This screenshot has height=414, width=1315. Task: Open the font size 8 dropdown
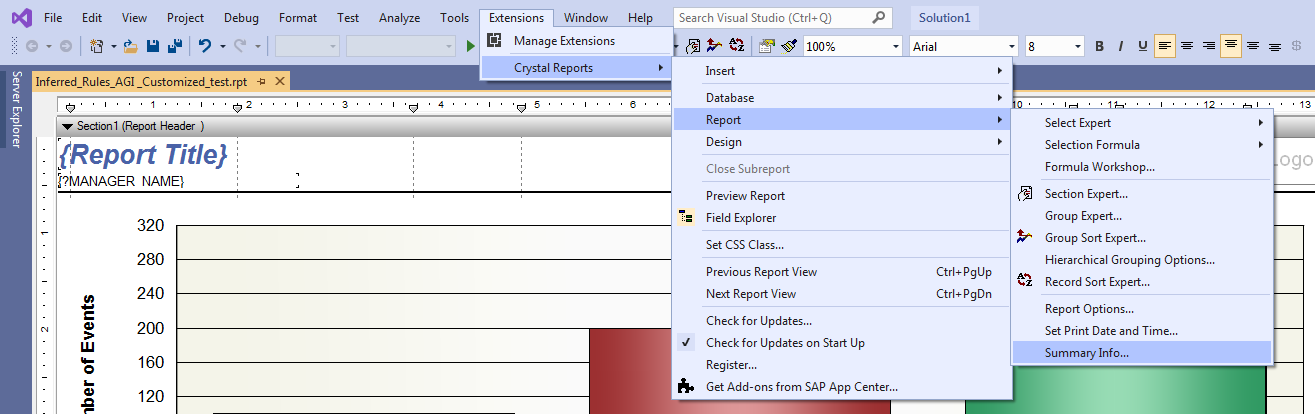pos(1077,46)
